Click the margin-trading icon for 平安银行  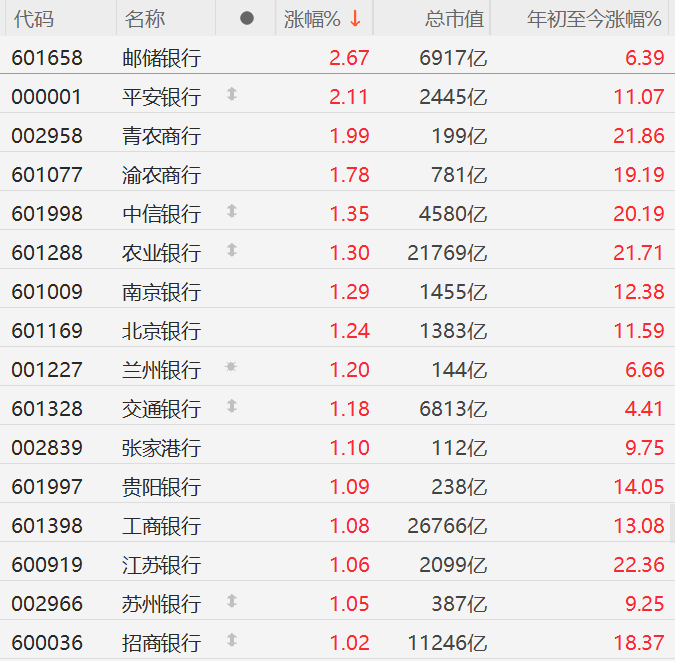coord(232,94)
